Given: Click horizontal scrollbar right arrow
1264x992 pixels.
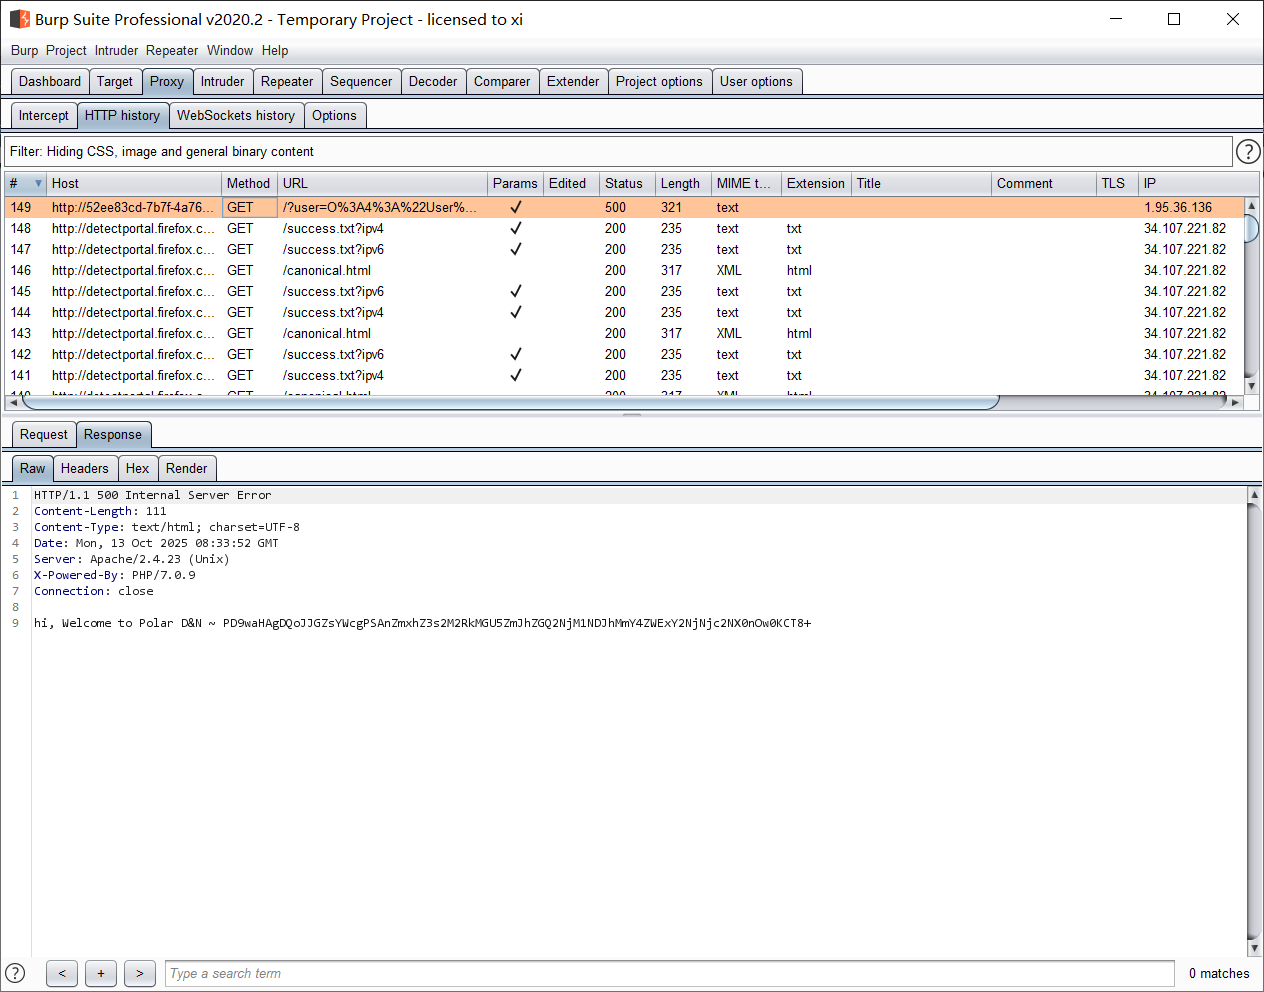Looking at the screenshot, I should (1235, 403).
